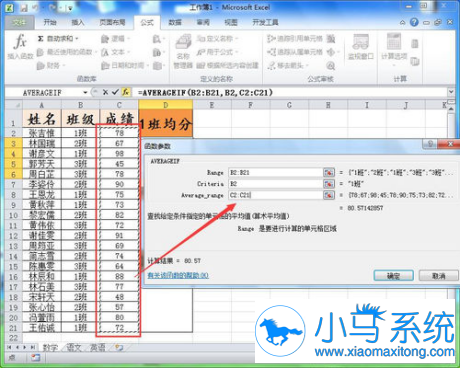Switch to the Data (数据) tab
The image size is (460, 368).
click(175, 22)
